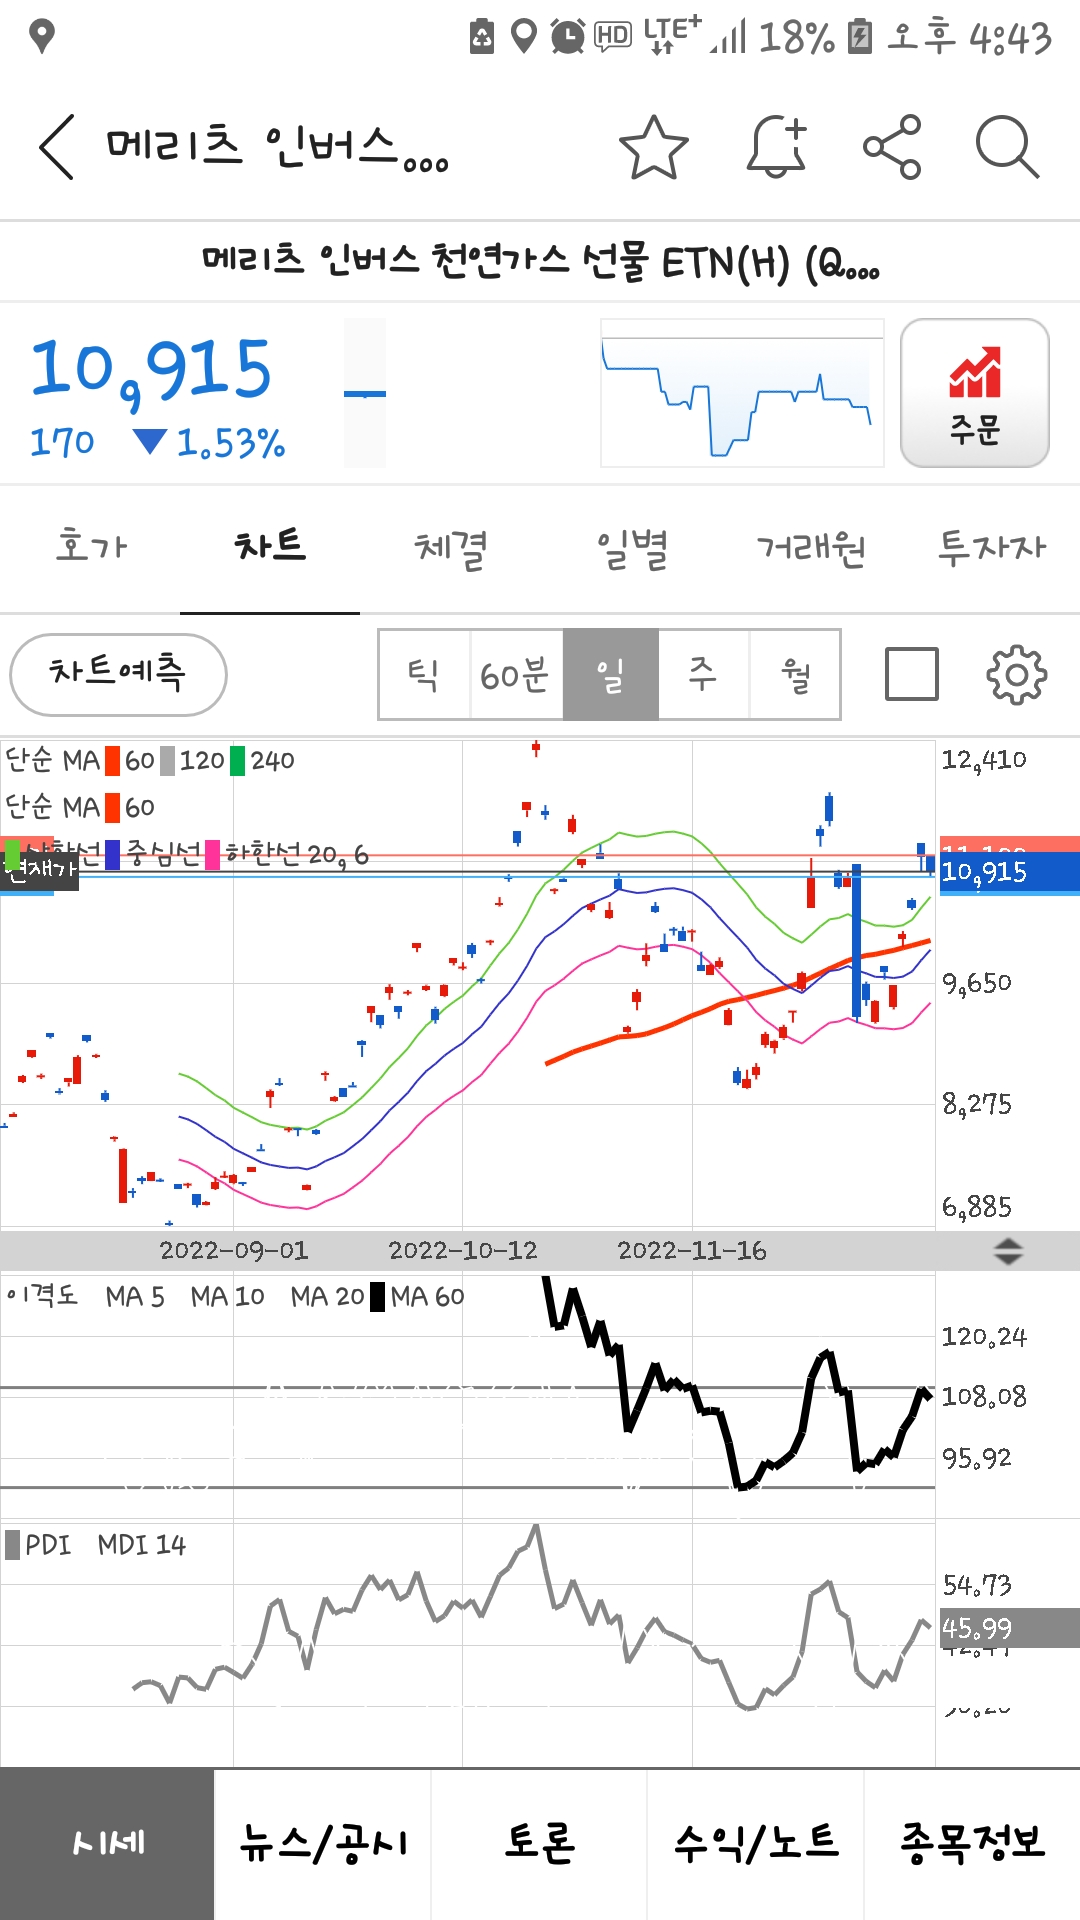Open the 뉴스/공시 bottom tab

pos(323,1843)
